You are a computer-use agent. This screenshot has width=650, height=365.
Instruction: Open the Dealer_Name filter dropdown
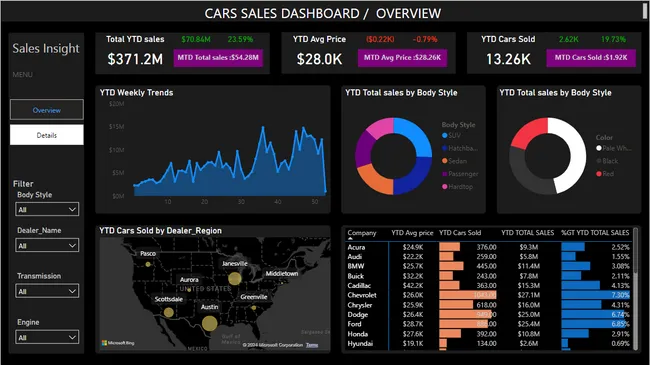click(47, 246)
